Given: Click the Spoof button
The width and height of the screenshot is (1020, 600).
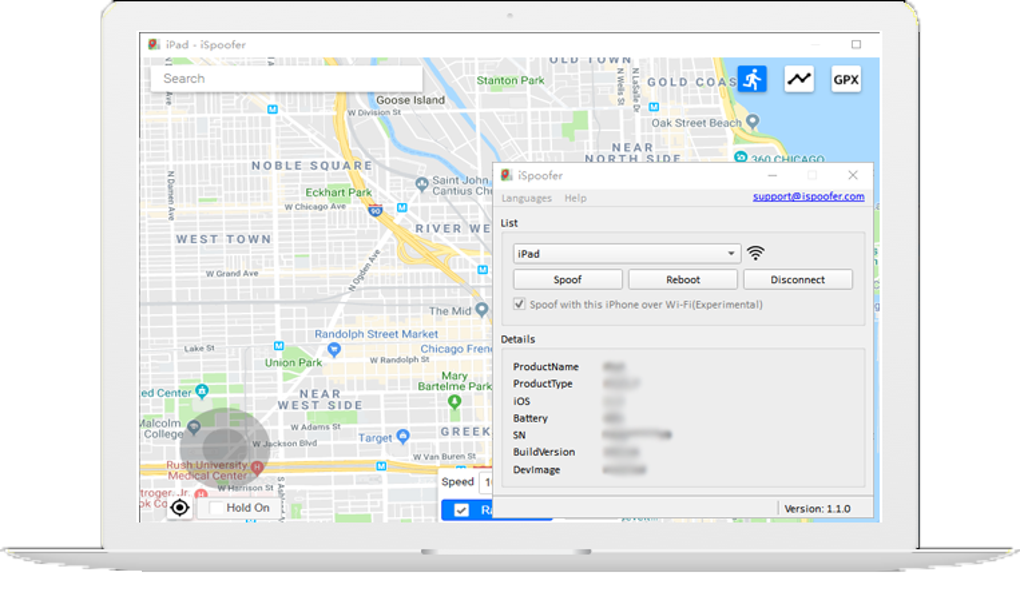Looking at the screenshot, I should (x=567, y=280).
